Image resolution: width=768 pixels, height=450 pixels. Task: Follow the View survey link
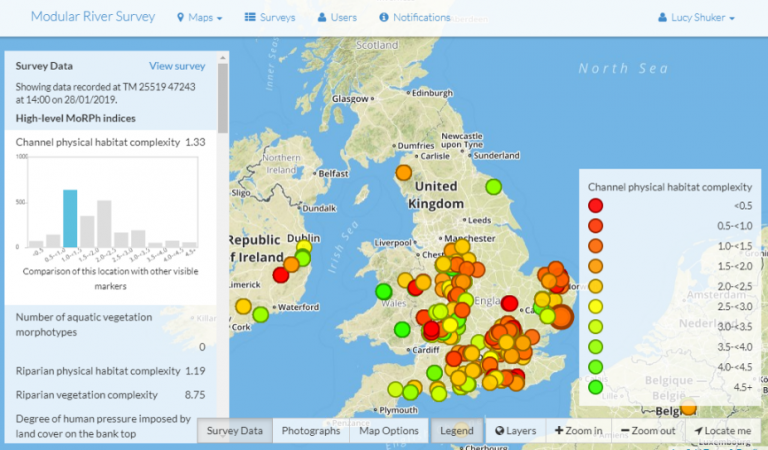tap(177, 66)
